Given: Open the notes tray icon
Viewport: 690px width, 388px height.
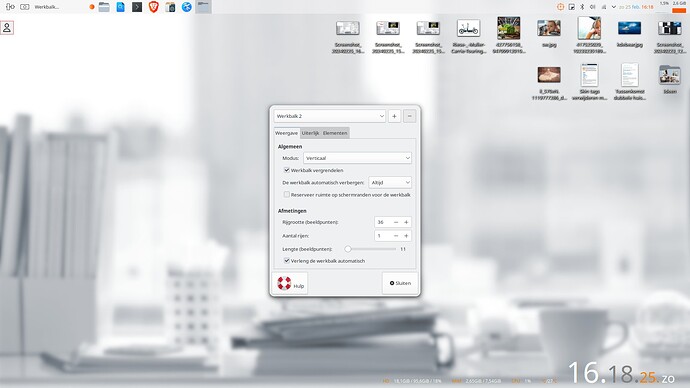Looking at the screenshot, I should (x=571, y=7).
